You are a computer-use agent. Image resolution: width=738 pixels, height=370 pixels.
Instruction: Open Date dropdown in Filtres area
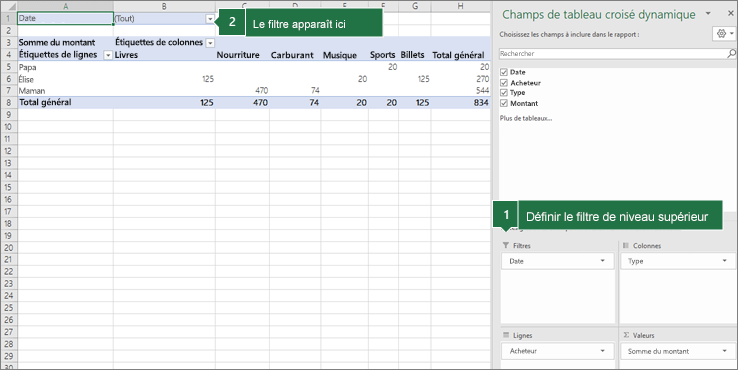click(x=602, y=261)
